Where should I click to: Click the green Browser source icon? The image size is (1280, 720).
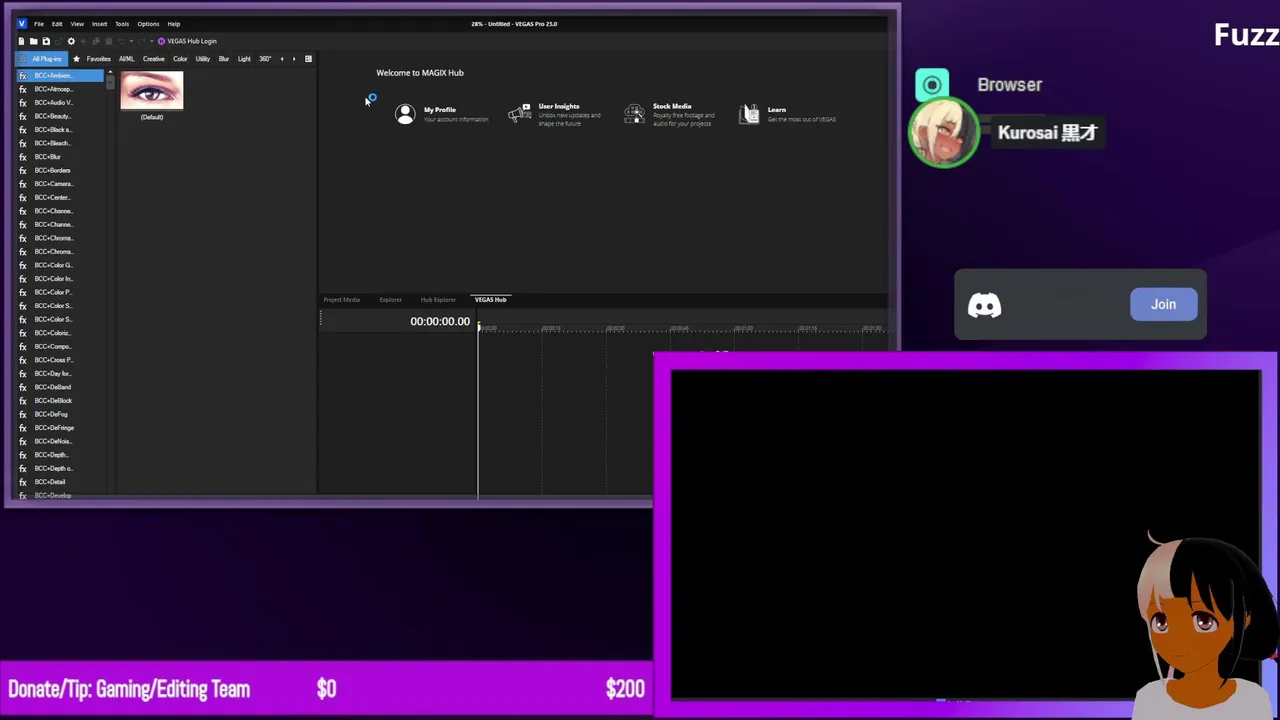tap(932, 85)
